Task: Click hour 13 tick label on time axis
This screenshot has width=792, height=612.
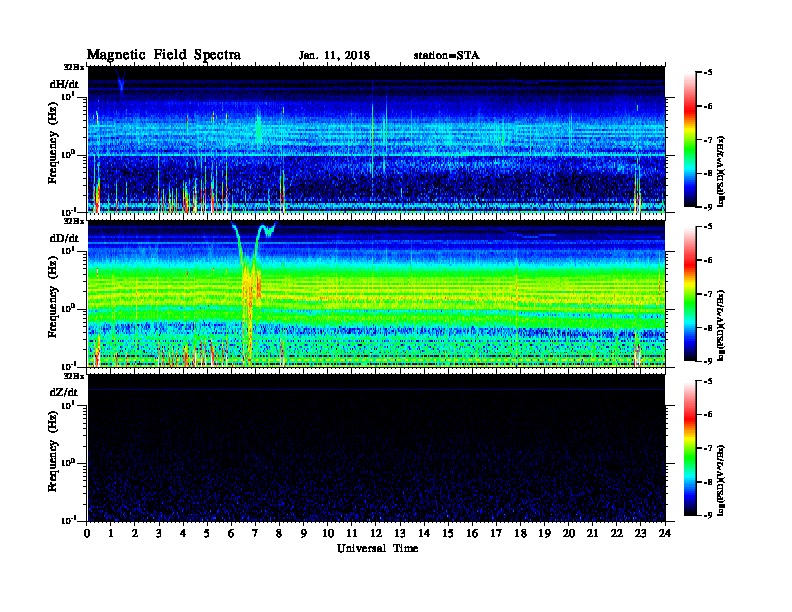Action: click(400, 534)
